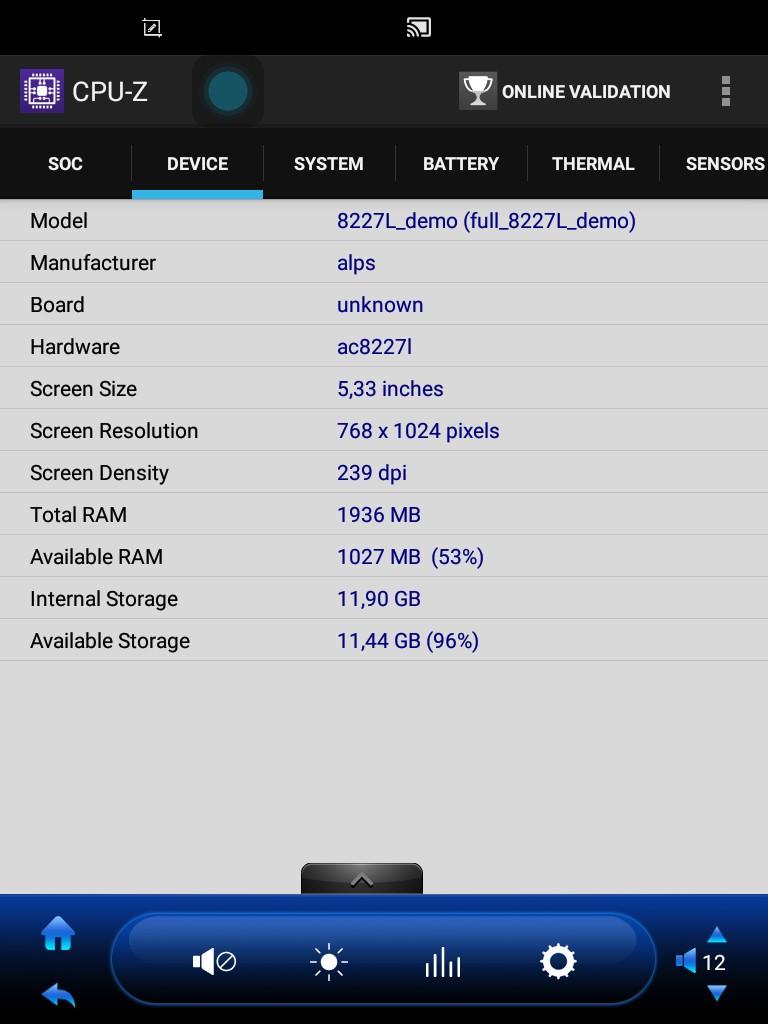This screenshot has width=768, height=1024.
Task: Tap the trophy icon next to Online Validation
Action: coord(478,91)
